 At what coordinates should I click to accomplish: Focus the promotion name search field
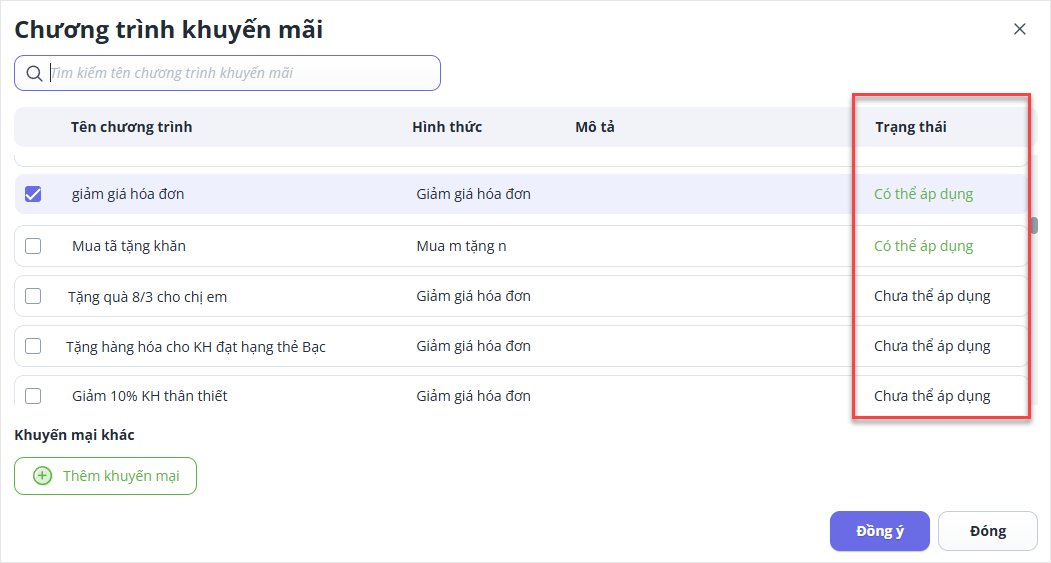point(240,73)
